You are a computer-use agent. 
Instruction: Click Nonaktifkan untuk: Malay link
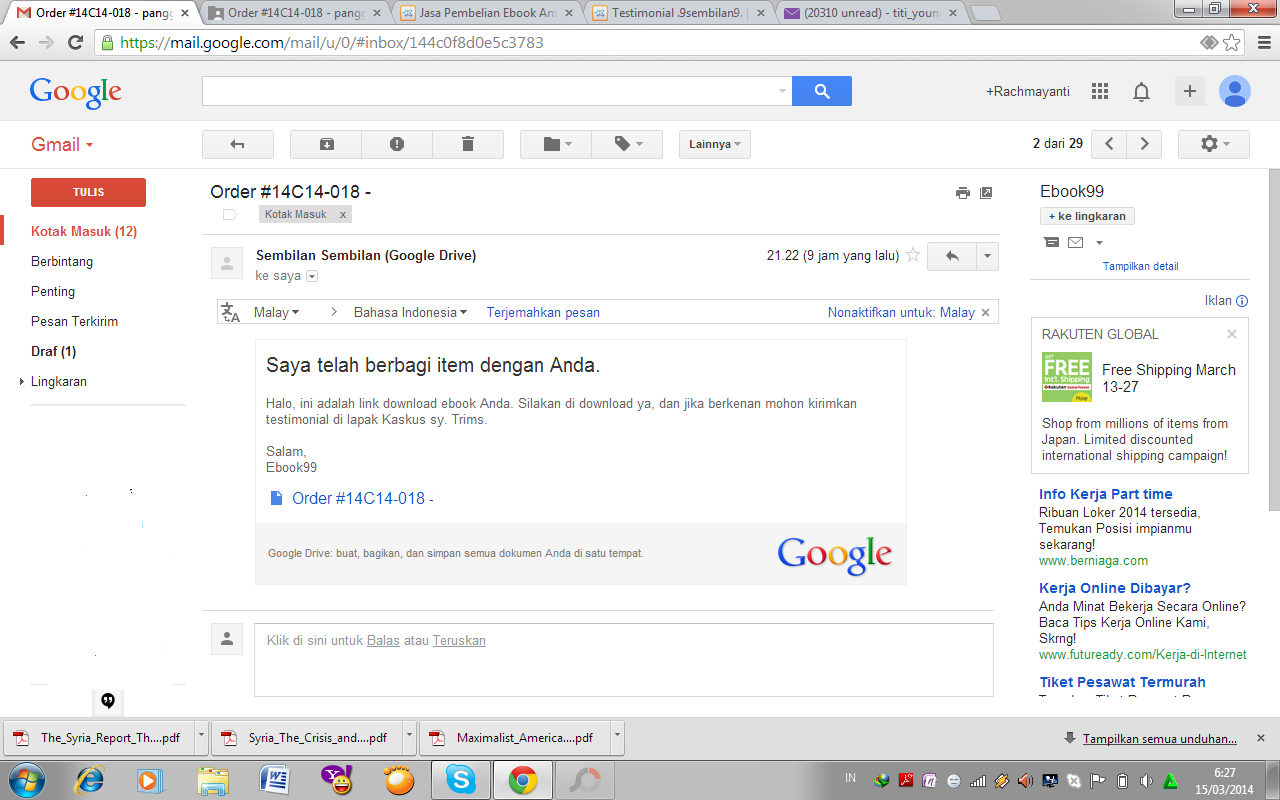point(901,312)
